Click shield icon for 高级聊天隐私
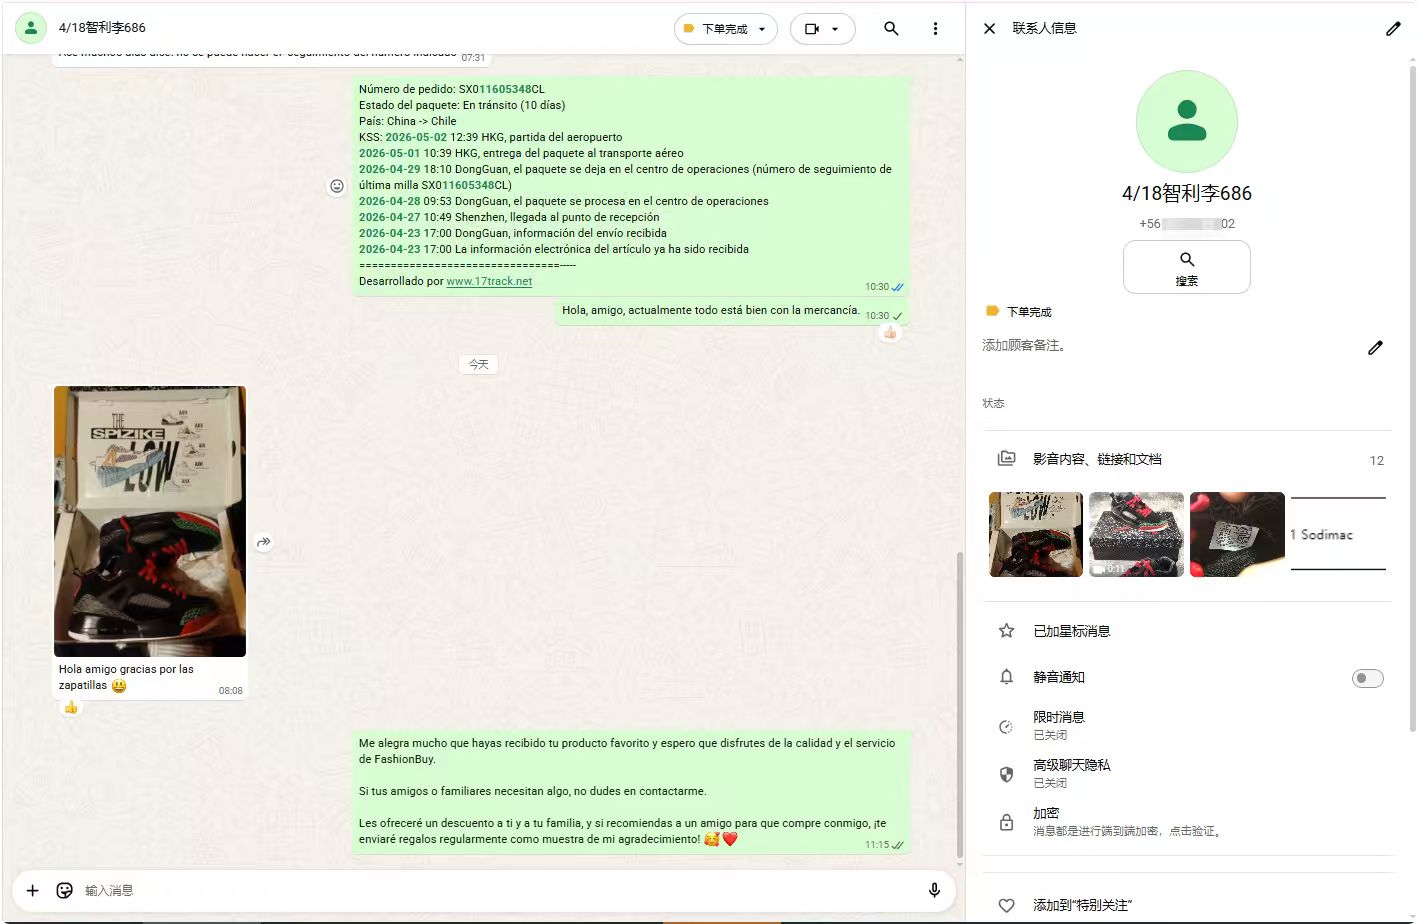Image resolution: width=1418 pixels, height=924 pixels. tap(1006, 774)
